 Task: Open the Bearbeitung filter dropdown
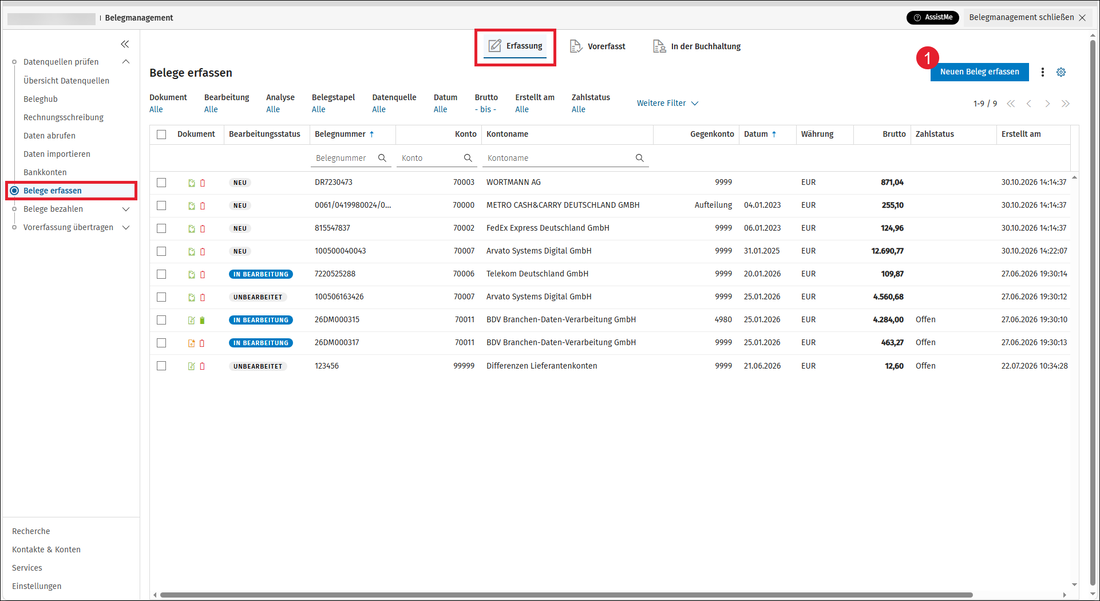(211, 109)
